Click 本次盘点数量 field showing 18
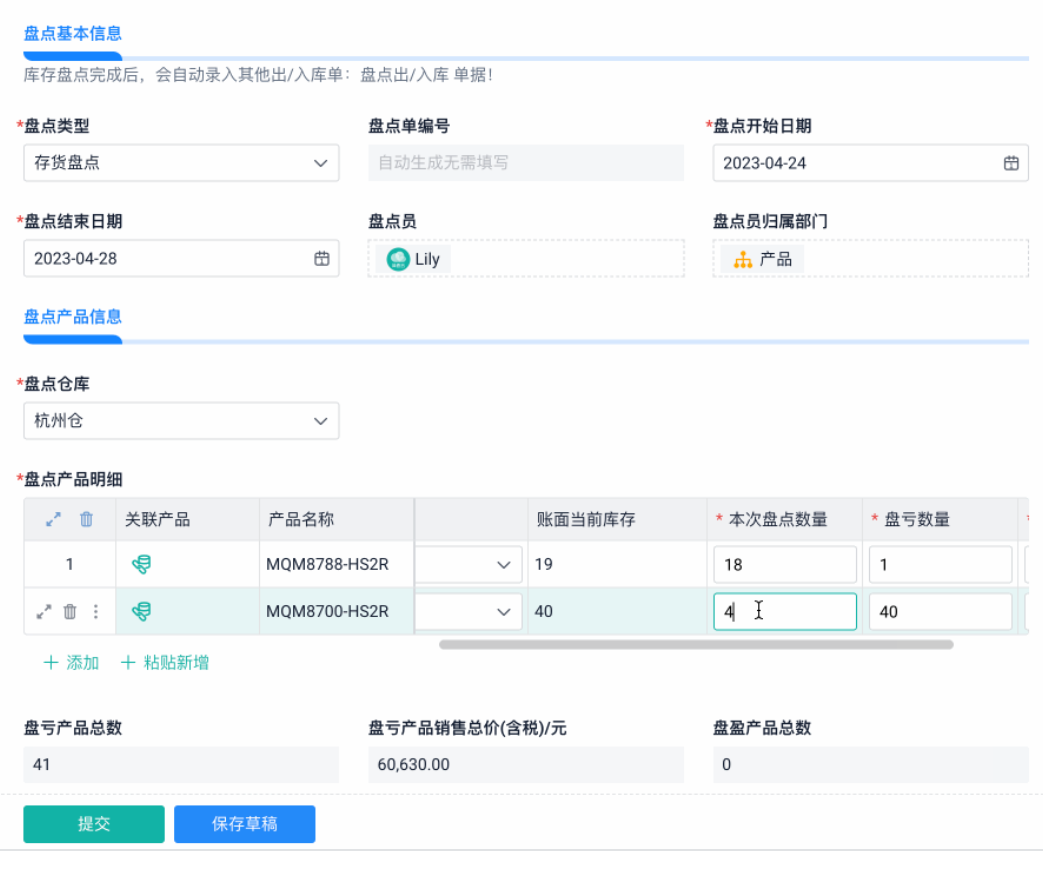Viewport: 1043px width, 885px height. pyautogui.click(x=784, y=565)
